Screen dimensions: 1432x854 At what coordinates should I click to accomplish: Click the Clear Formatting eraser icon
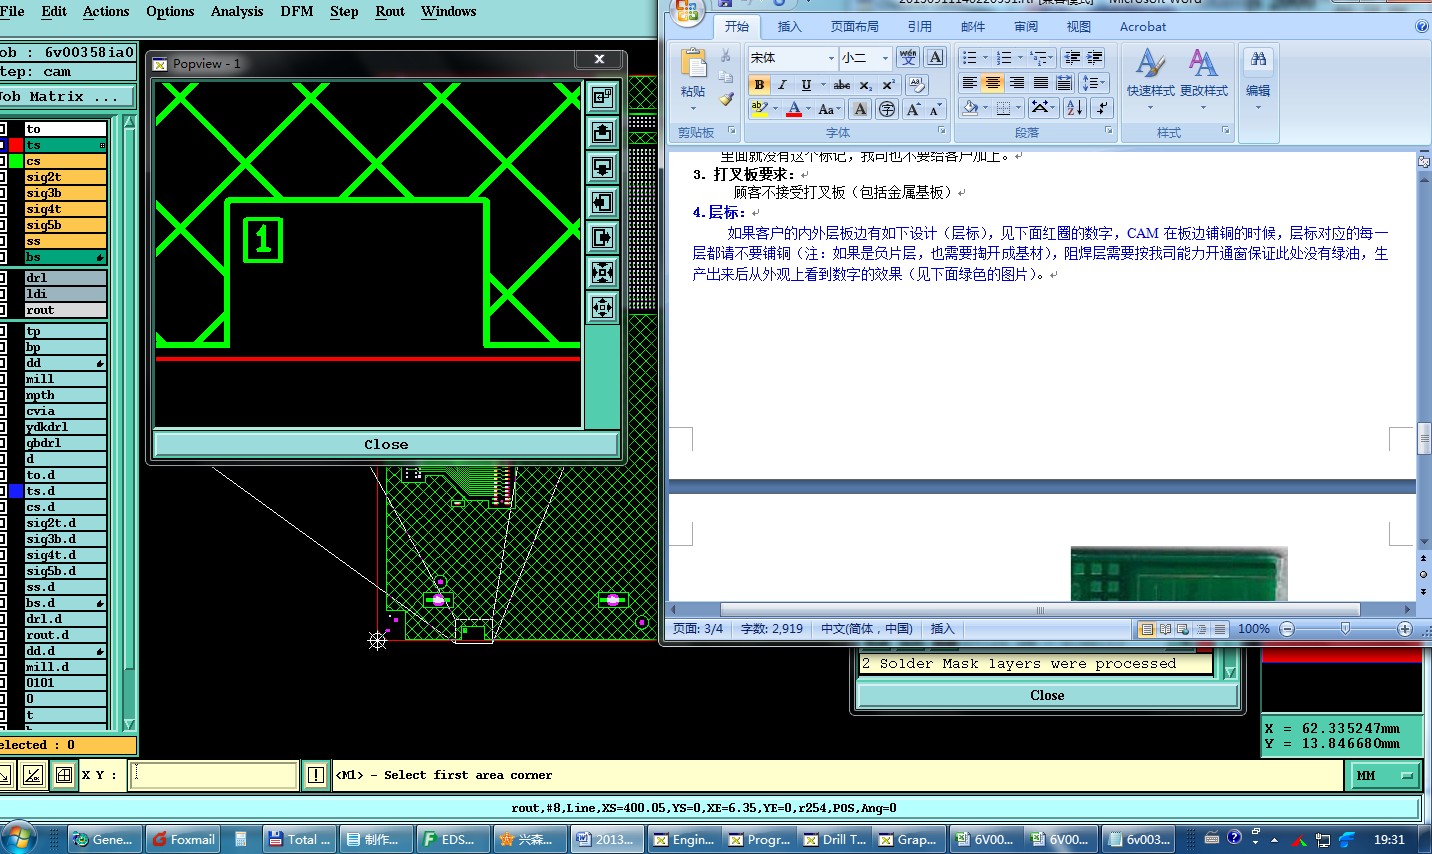click(x=916, y=85)
